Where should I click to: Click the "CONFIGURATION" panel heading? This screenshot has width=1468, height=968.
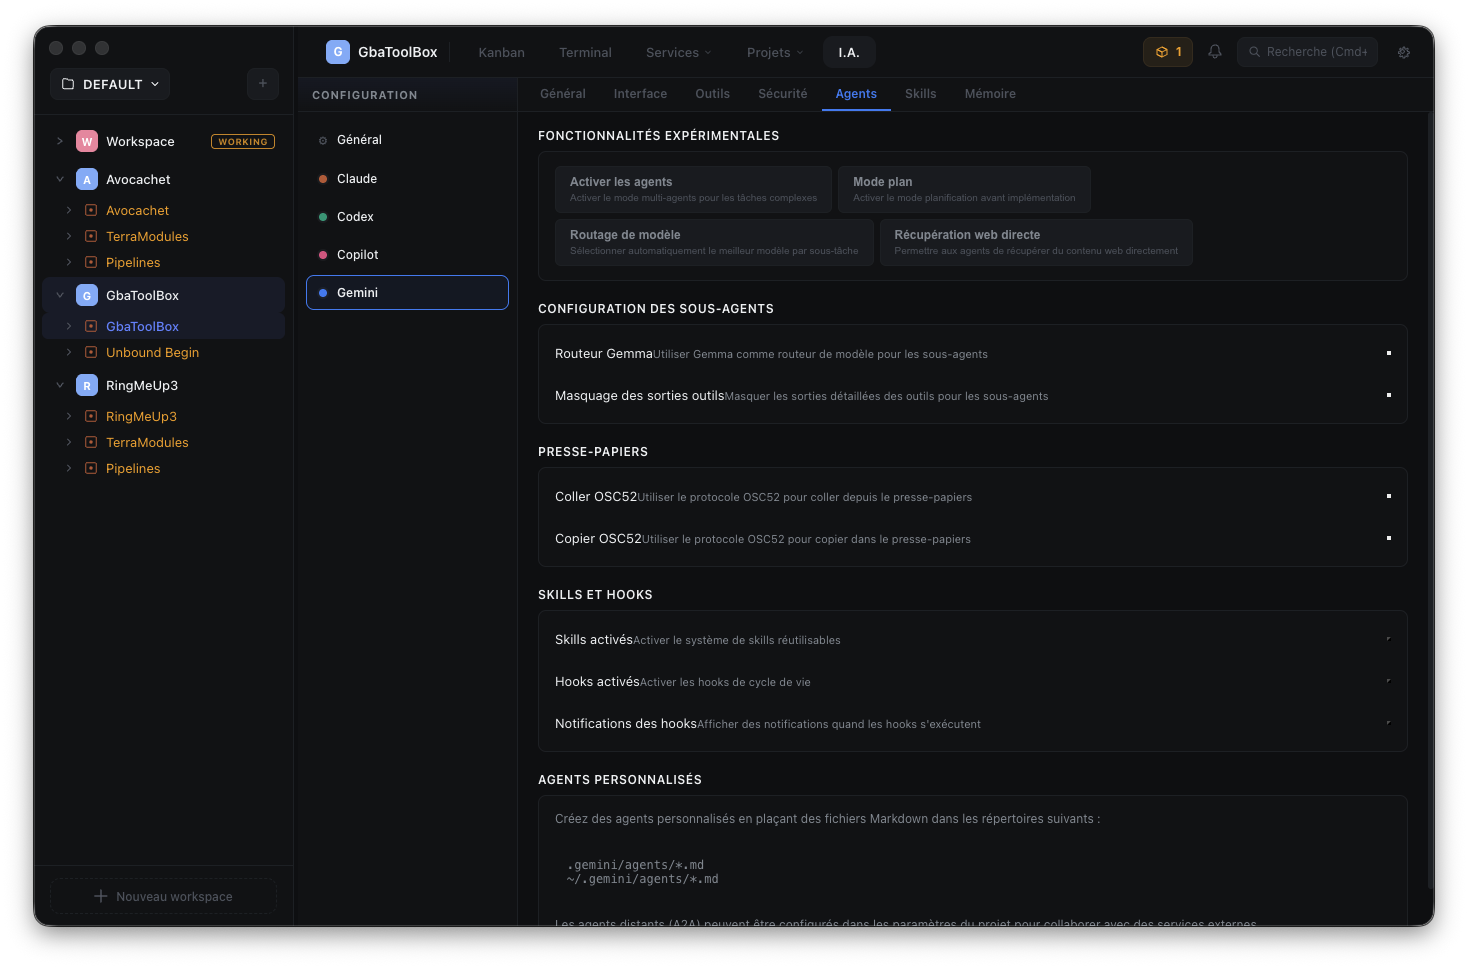365,95
